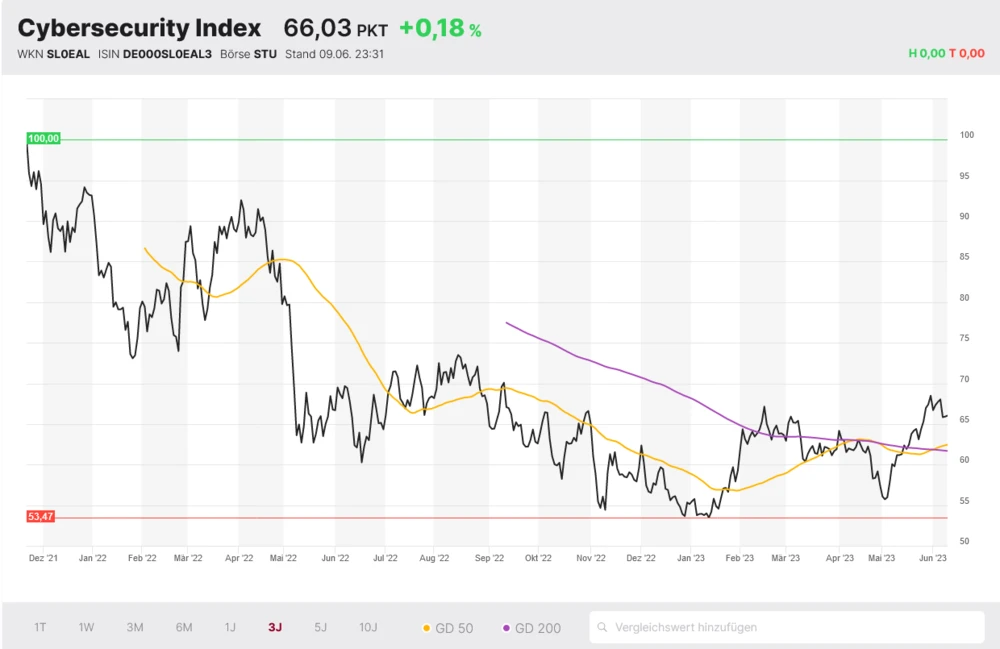Click the red T 0,00 value
1000x649 pixels.
pyautogui.click(x=966, y=54)
